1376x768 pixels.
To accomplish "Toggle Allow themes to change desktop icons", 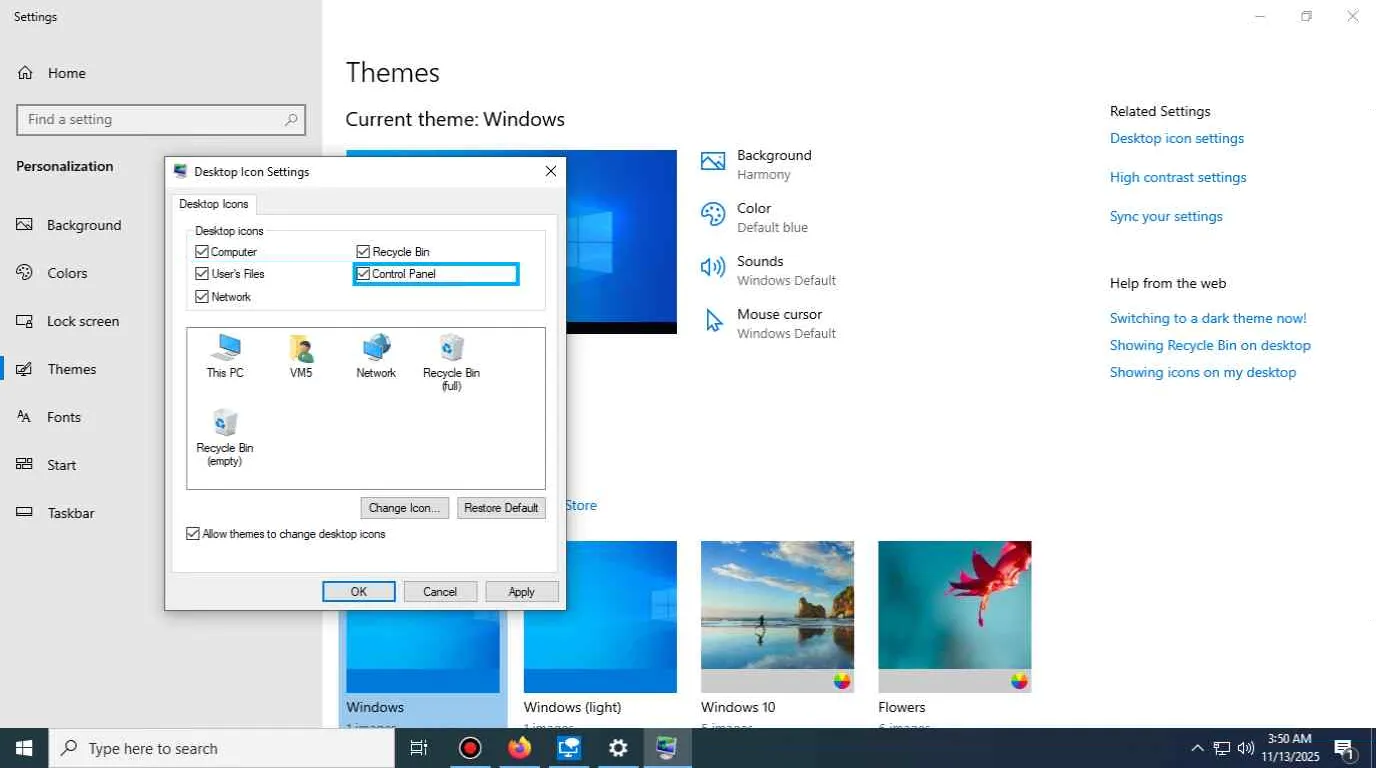I will [x=193, y=534].
